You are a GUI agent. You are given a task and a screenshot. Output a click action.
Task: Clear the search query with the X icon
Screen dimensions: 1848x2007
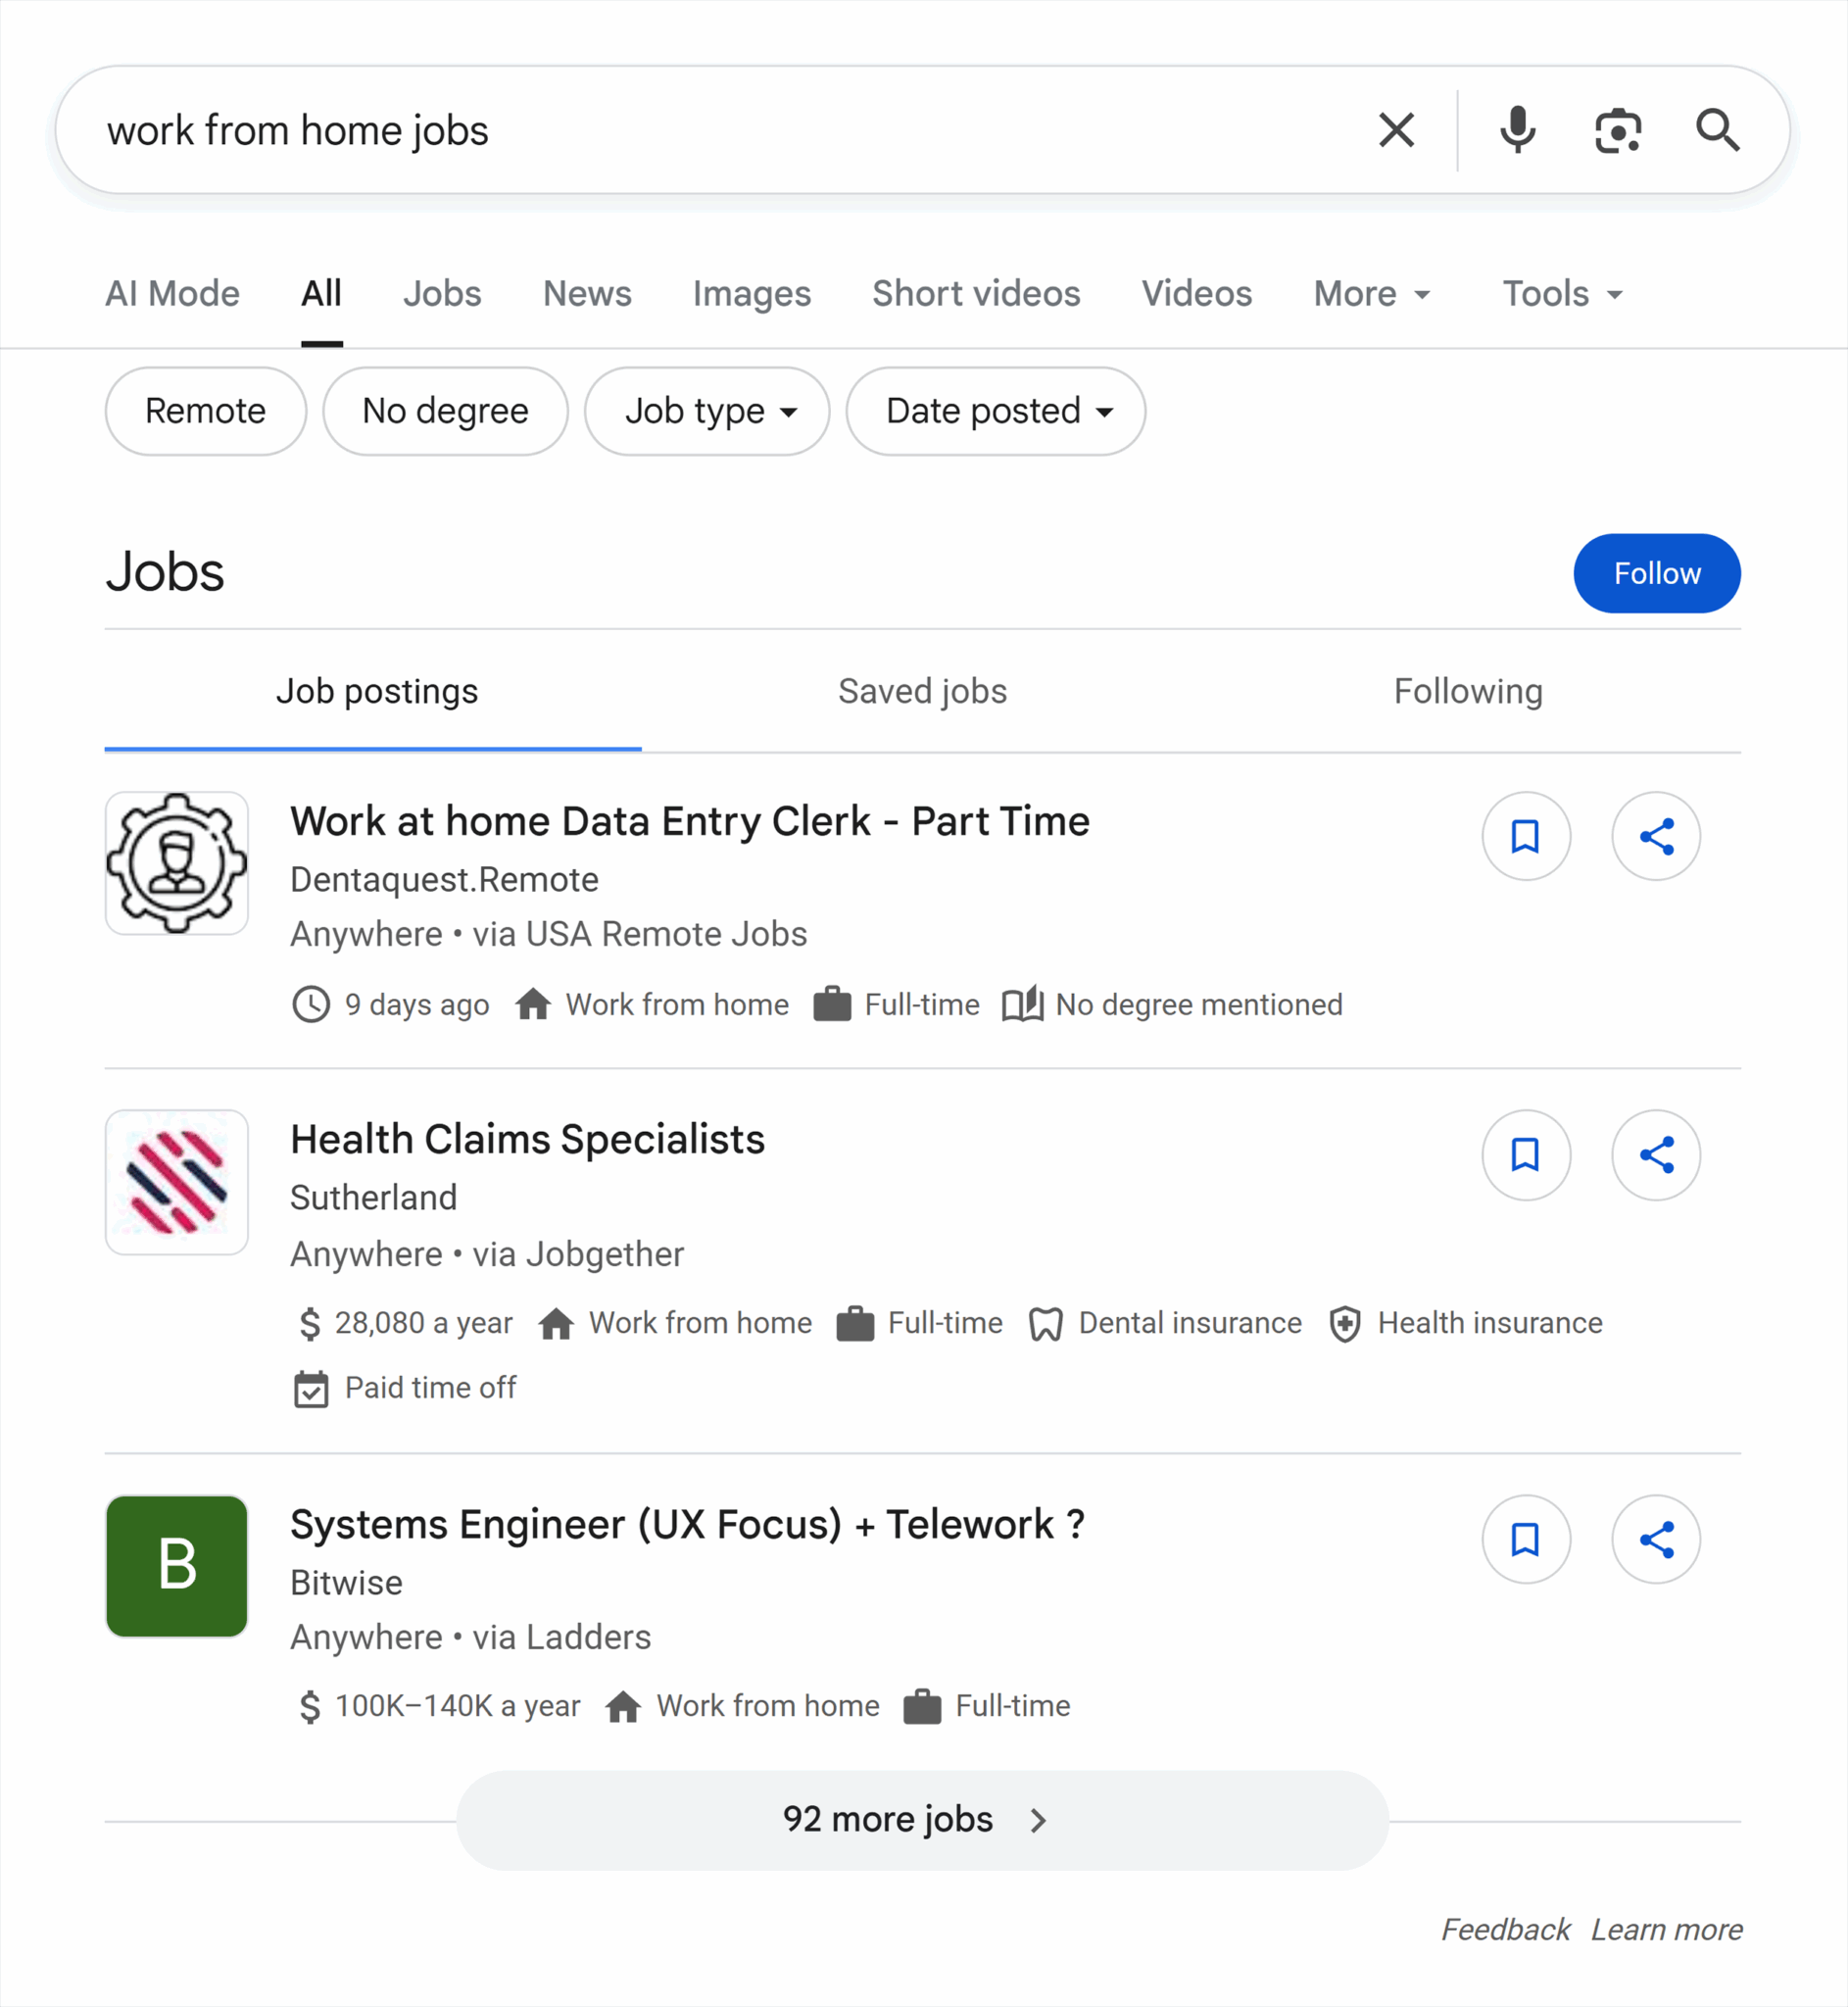1396,130
